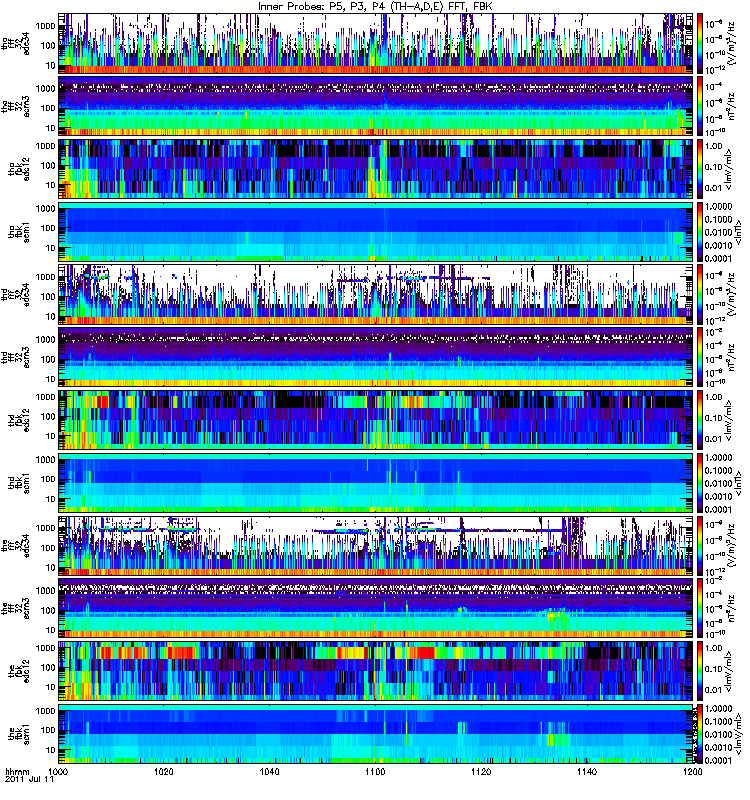Click the 'thd fbk edc12' y-axis label

(x=19, y=420)
